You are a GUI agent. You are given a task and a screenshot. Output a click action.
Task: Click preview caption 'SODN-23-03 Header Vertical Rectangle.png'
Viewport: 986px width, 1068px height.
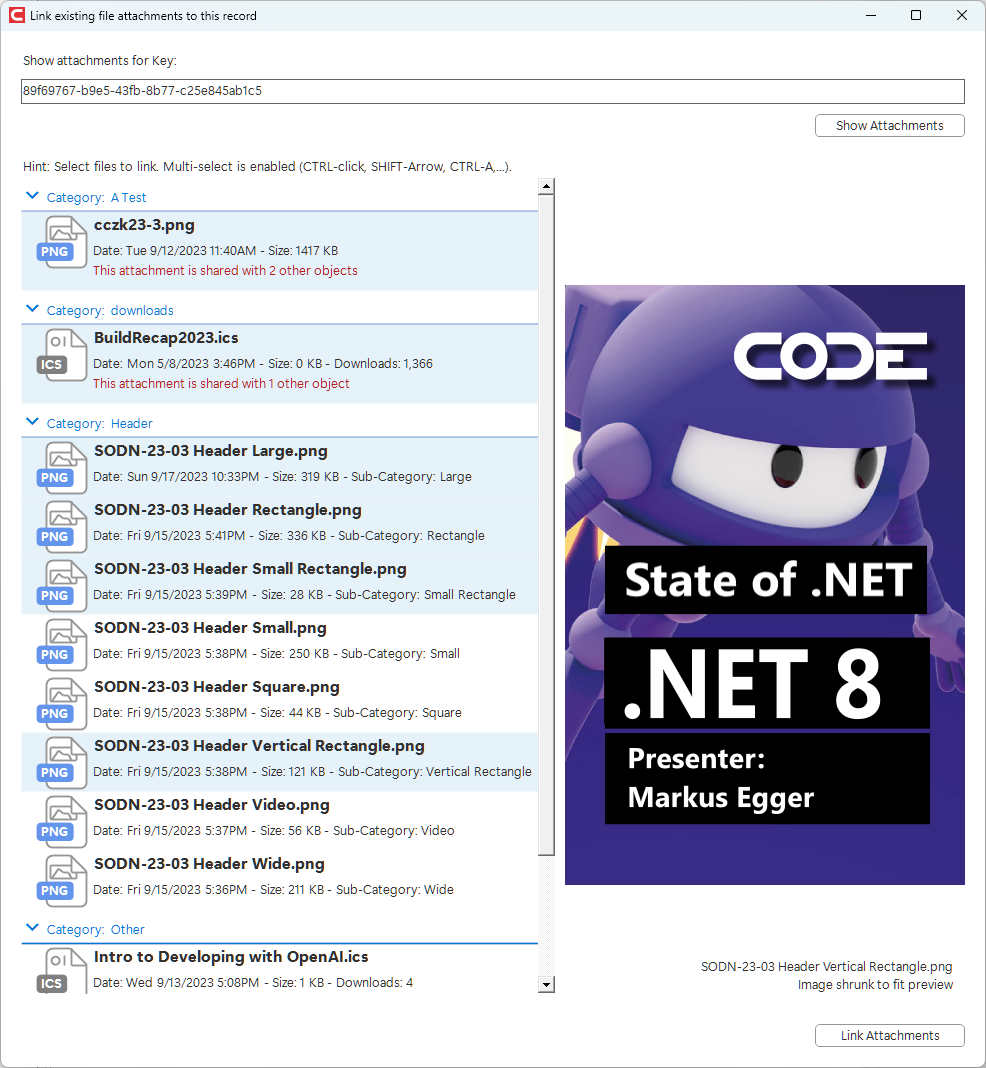pos(827,967)
